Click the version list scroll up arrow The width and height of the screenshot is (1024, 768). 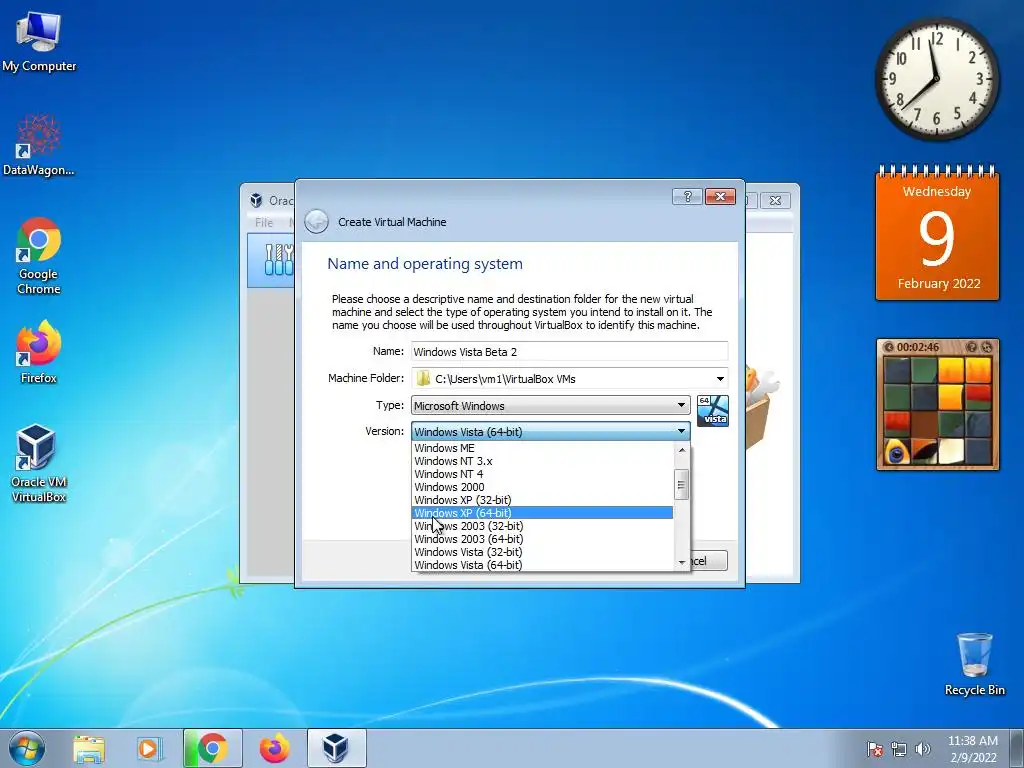682,449
